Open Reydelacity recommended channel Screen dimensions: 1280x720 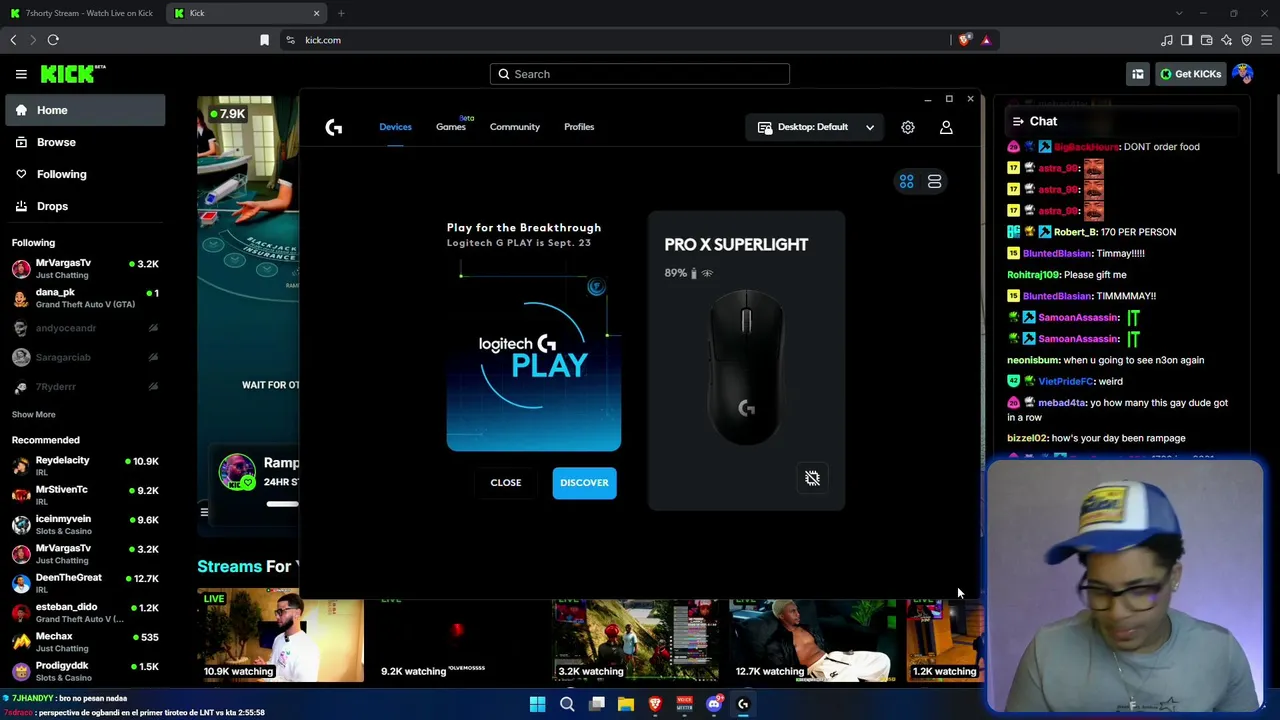click(85, 466)
